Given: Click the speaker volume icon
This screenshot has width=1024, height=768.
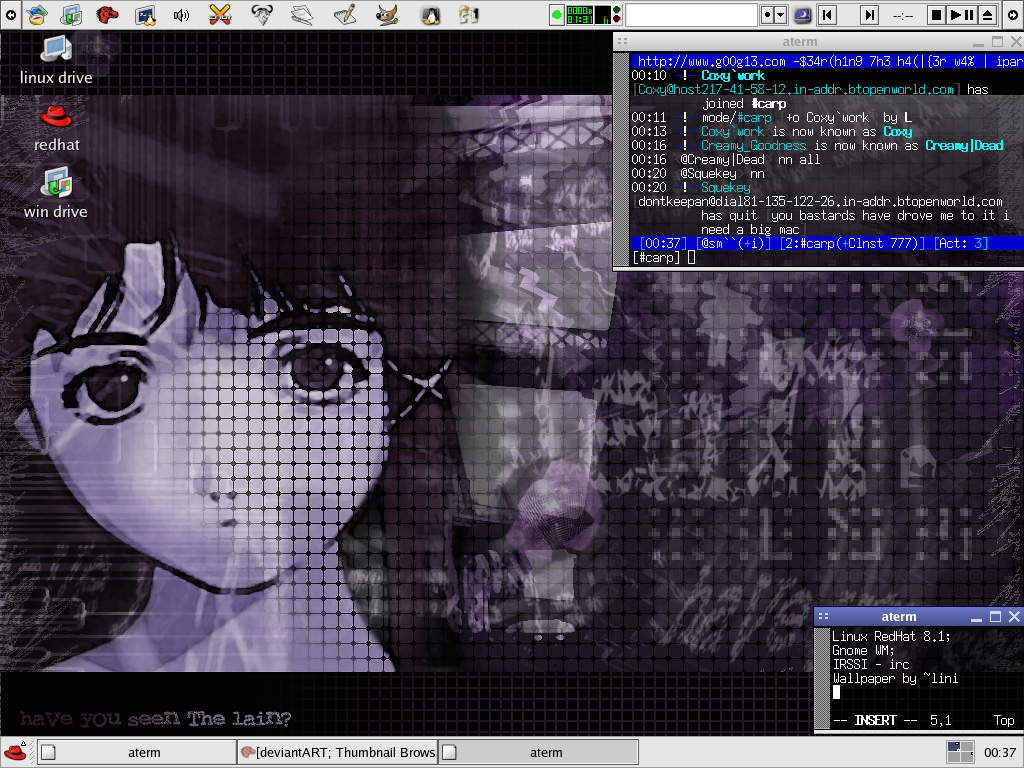Looking at the screenshot, I should click(x=181, y=14).
